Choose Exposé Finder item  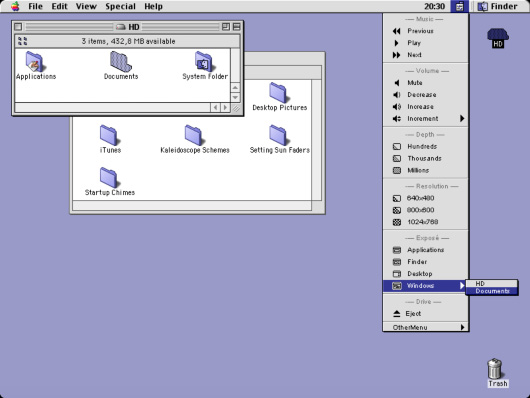click(x=426, y=262)
